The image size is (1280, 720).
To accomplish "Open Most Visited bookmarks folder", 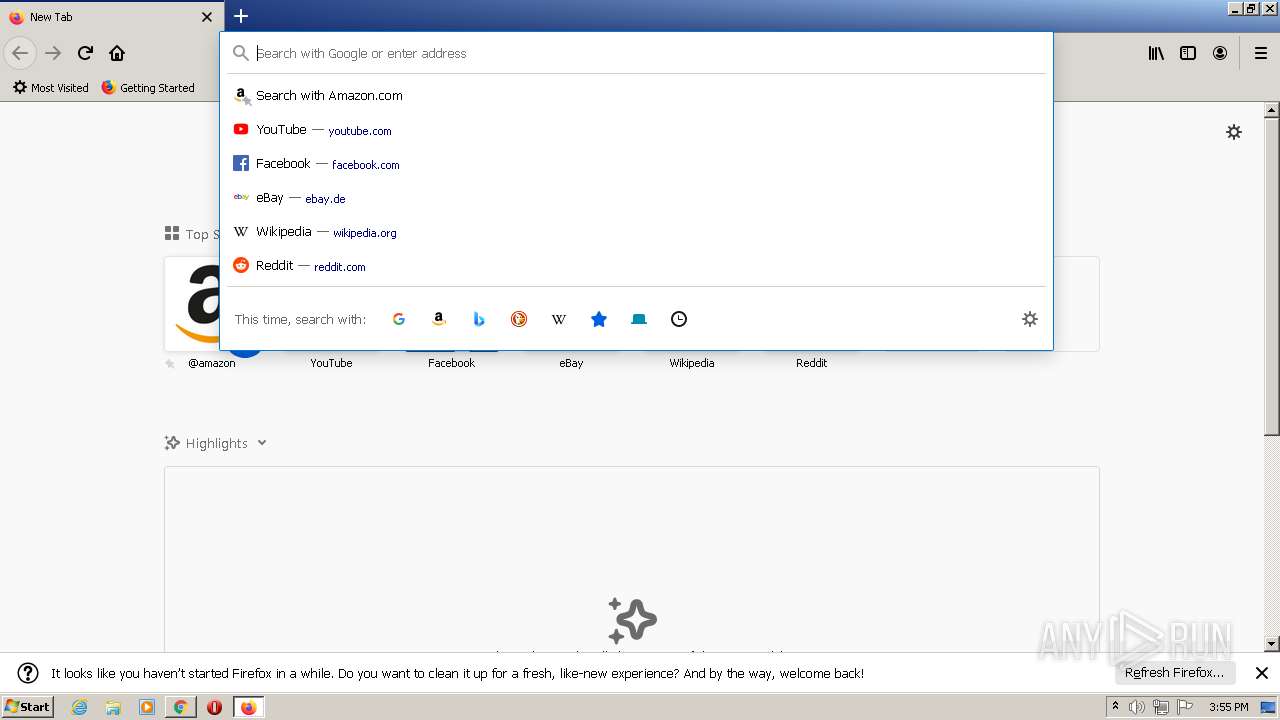I will click(50, 87).
